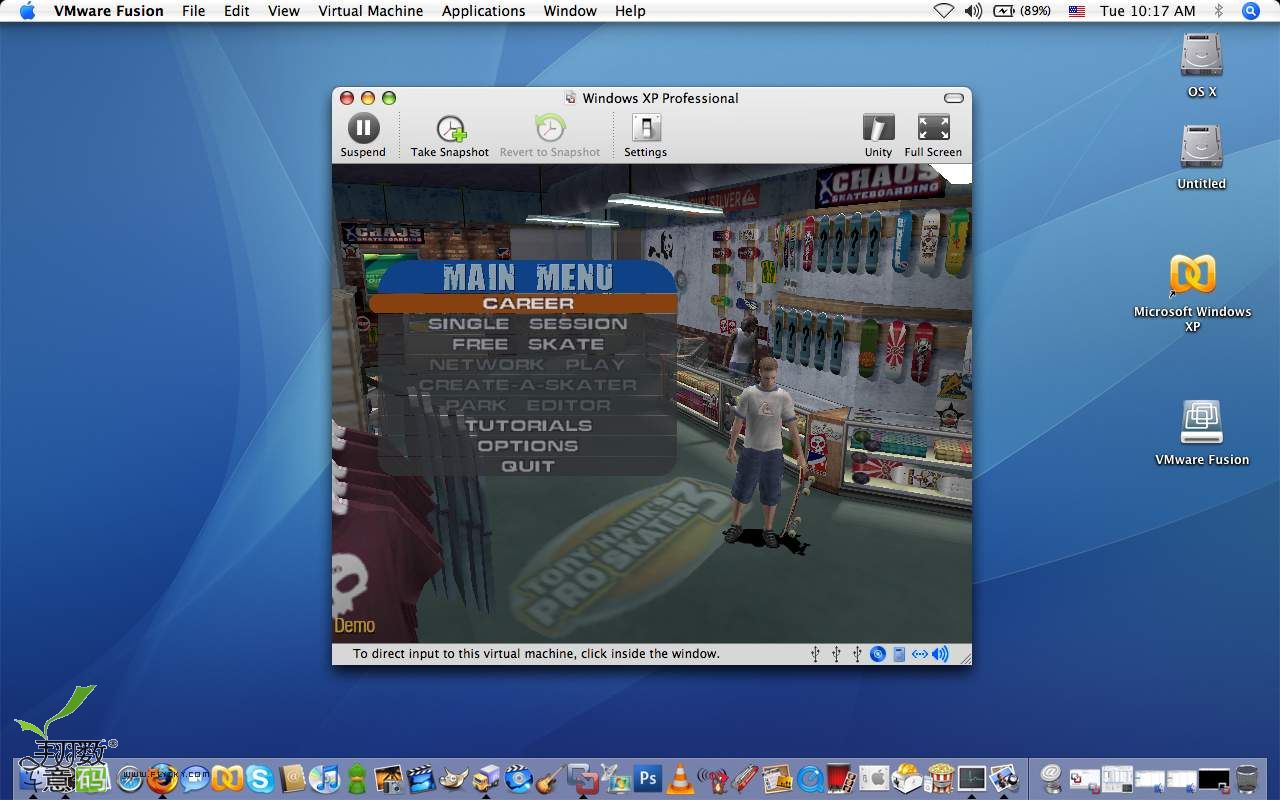Image resolution: width=1280 pixels, height=800 pixels.
Task: Open the Bluetooth status menu
Action: point(1219,11)
